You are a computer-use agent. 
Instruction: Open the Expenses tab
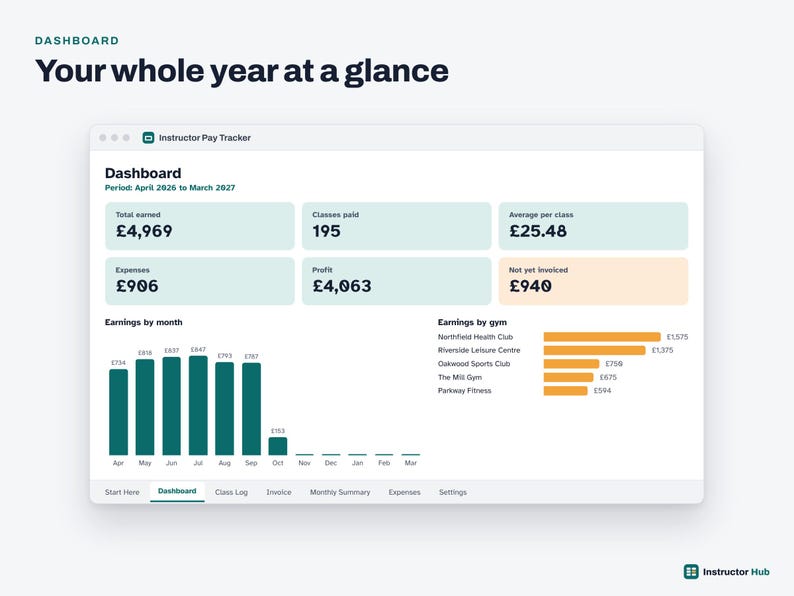[x=405, y=492]
